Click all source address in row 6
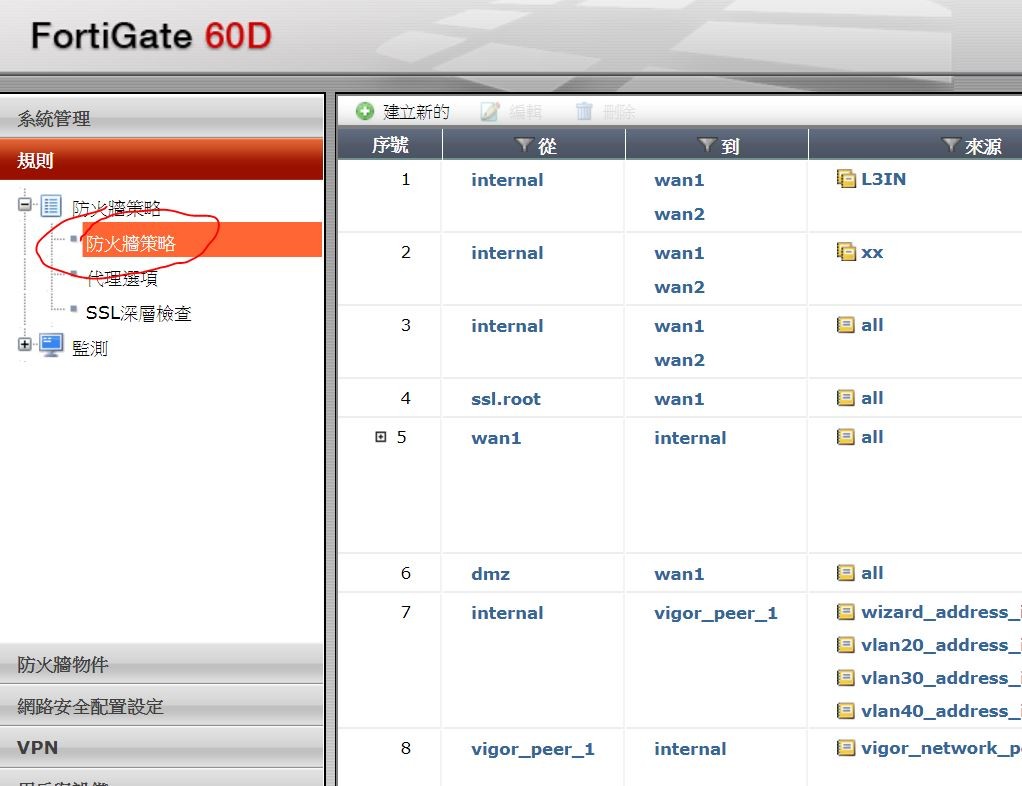The image size is (1022, 786). 872,573
